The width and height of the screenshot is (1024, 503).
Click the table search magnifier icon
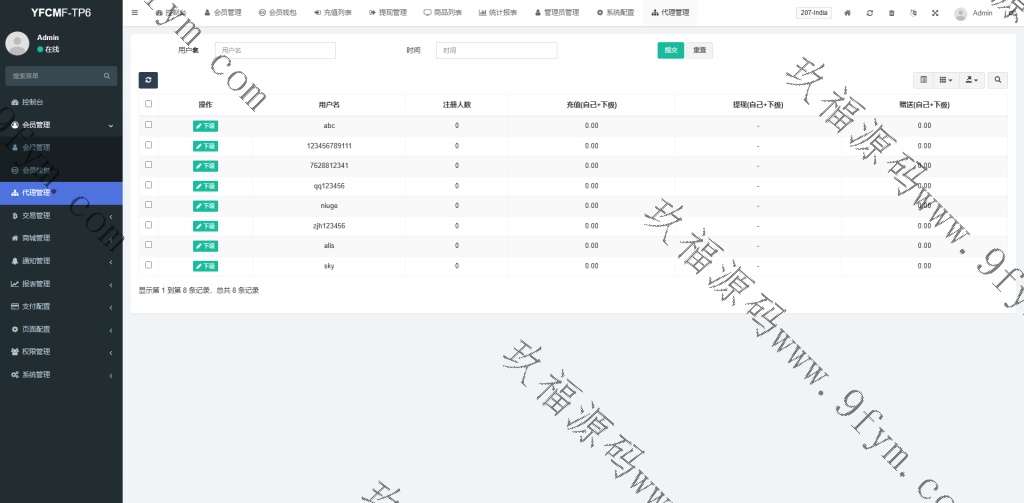point(998,80)
